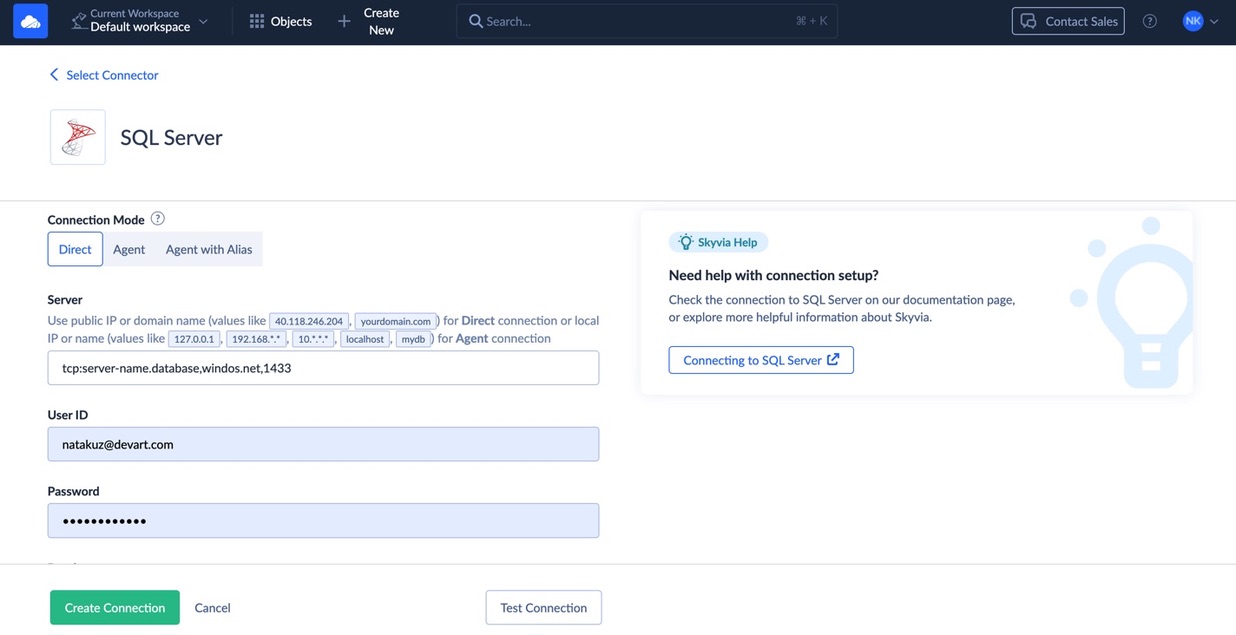
Task: Open the help question mark icon in header
Action: 1150,21
